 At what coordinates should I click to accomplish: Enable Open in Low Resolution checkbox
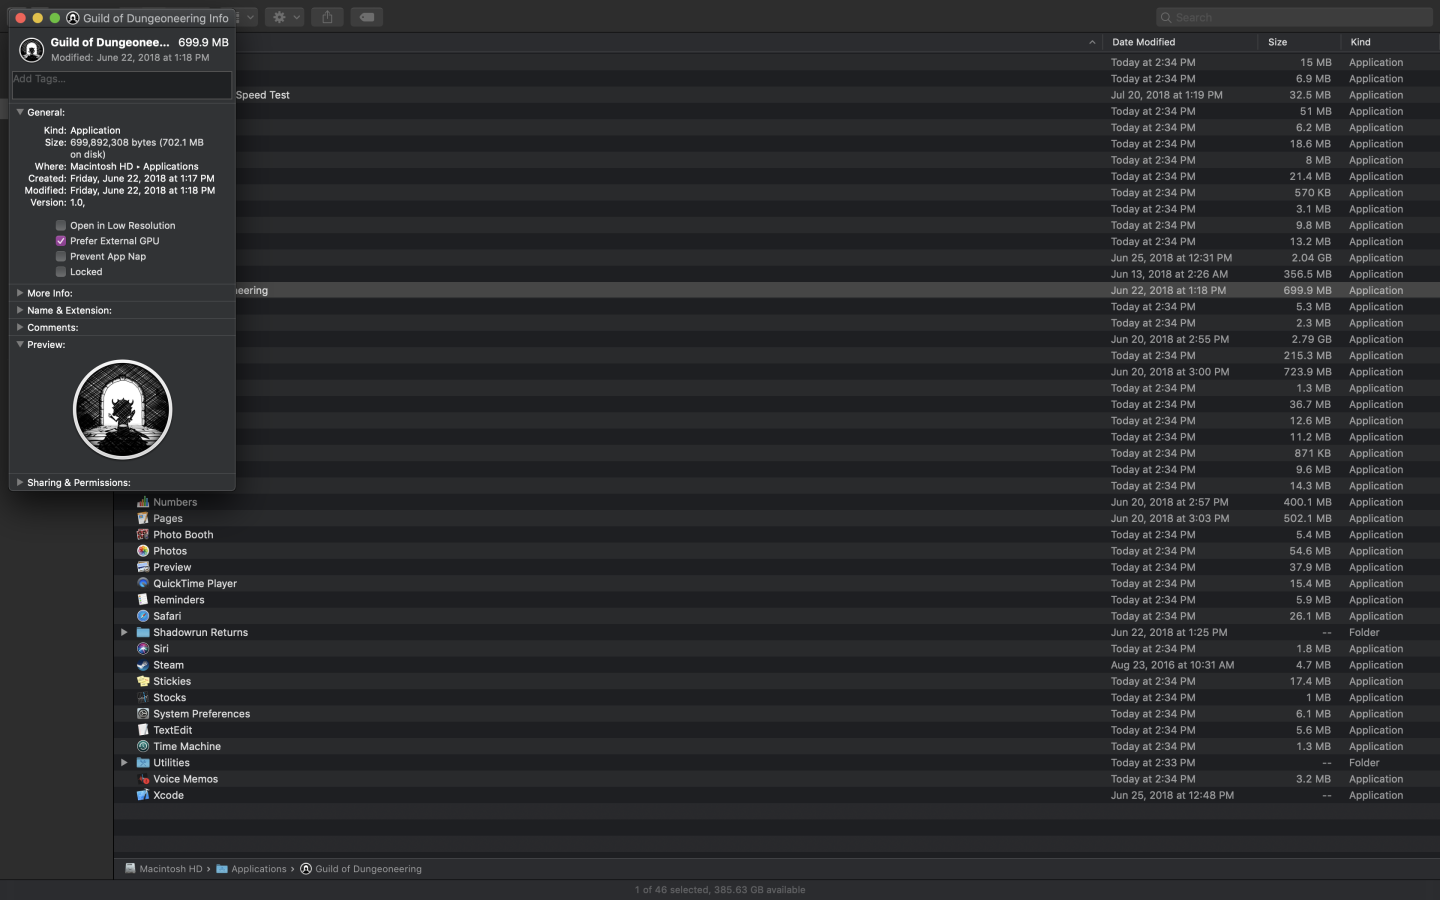[x=61, y=225]
